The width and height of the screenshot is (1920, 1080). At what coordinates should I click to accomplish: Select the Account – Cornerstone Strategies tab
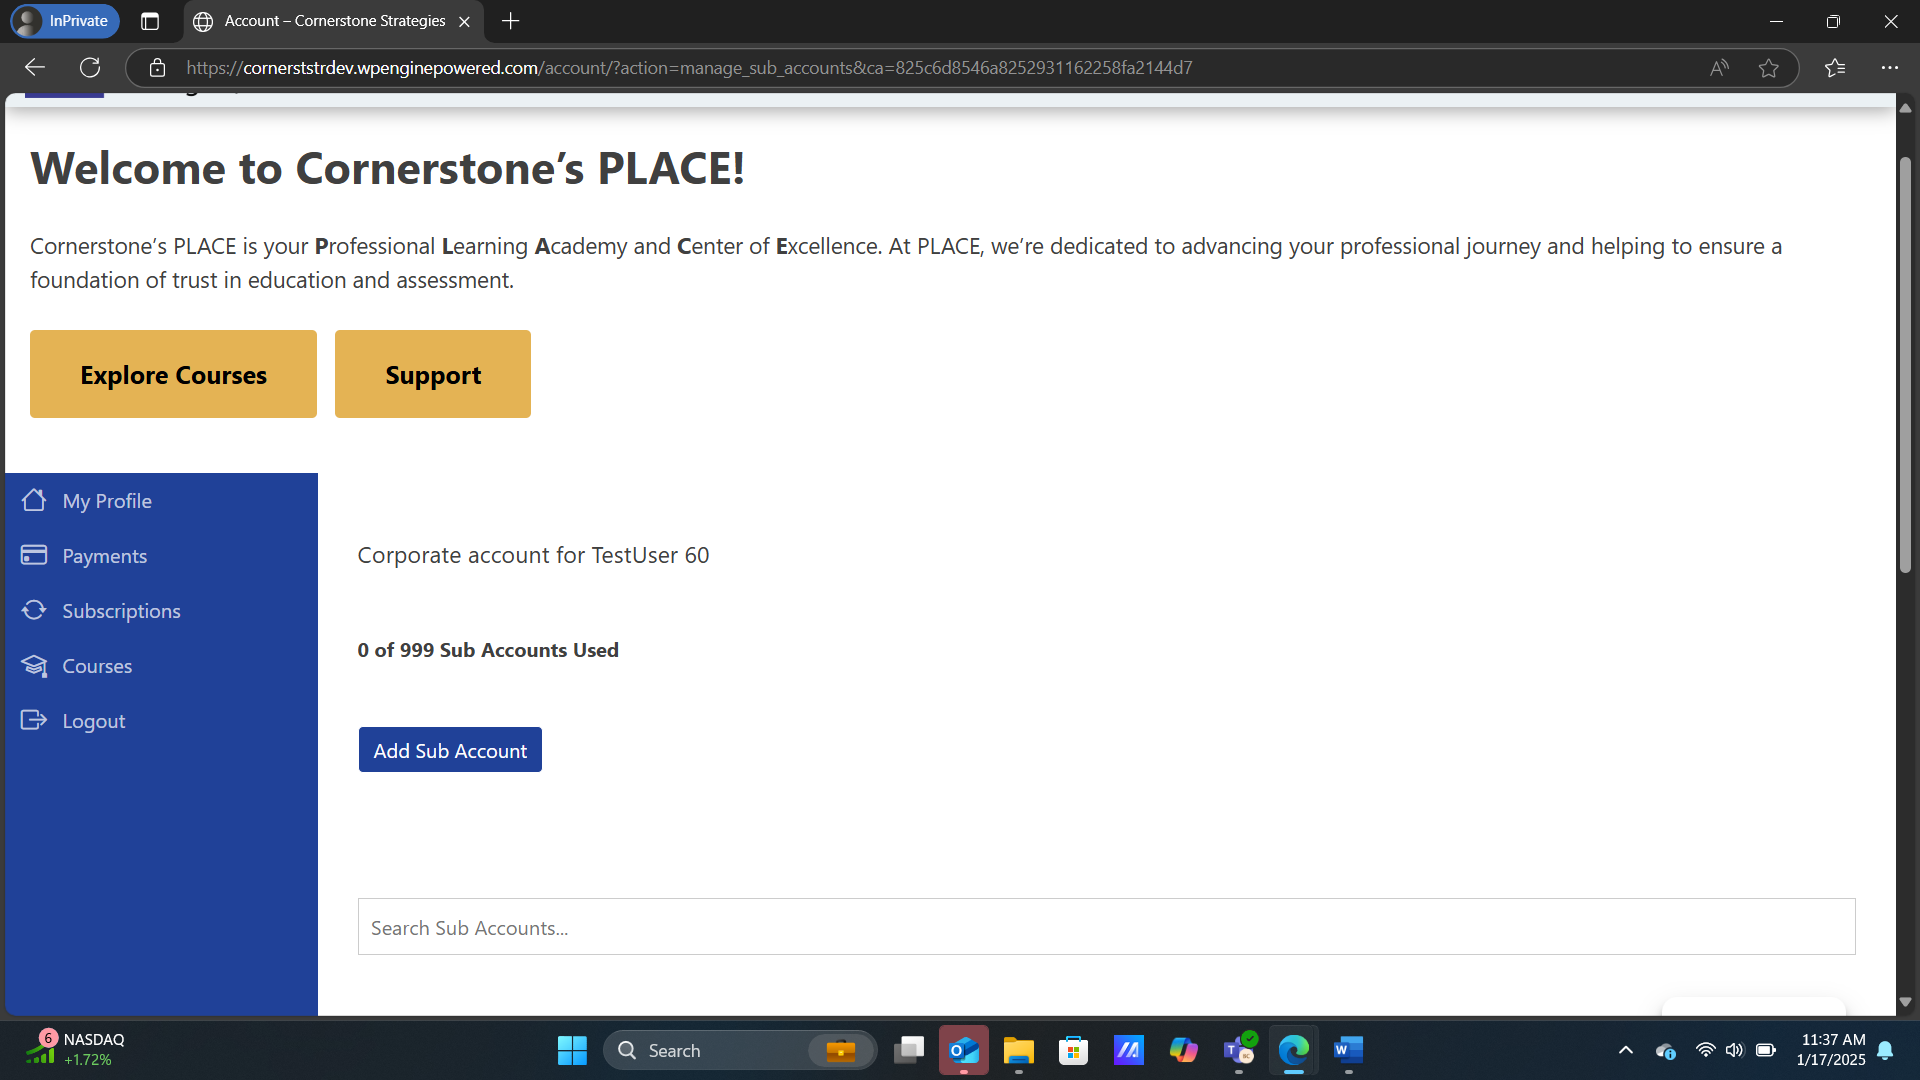pos(330,21)
